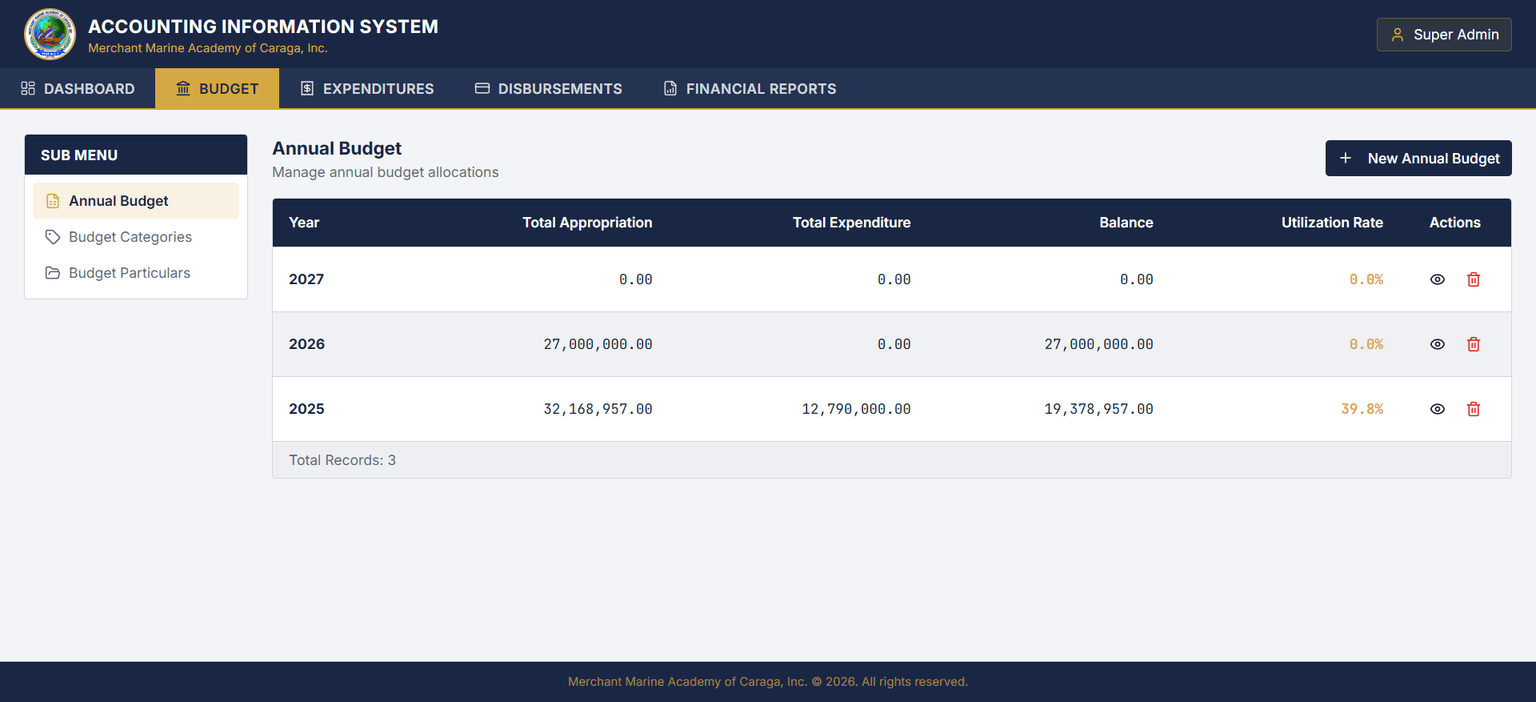Click the Total Appropriation column header

[x=587, y=223]
